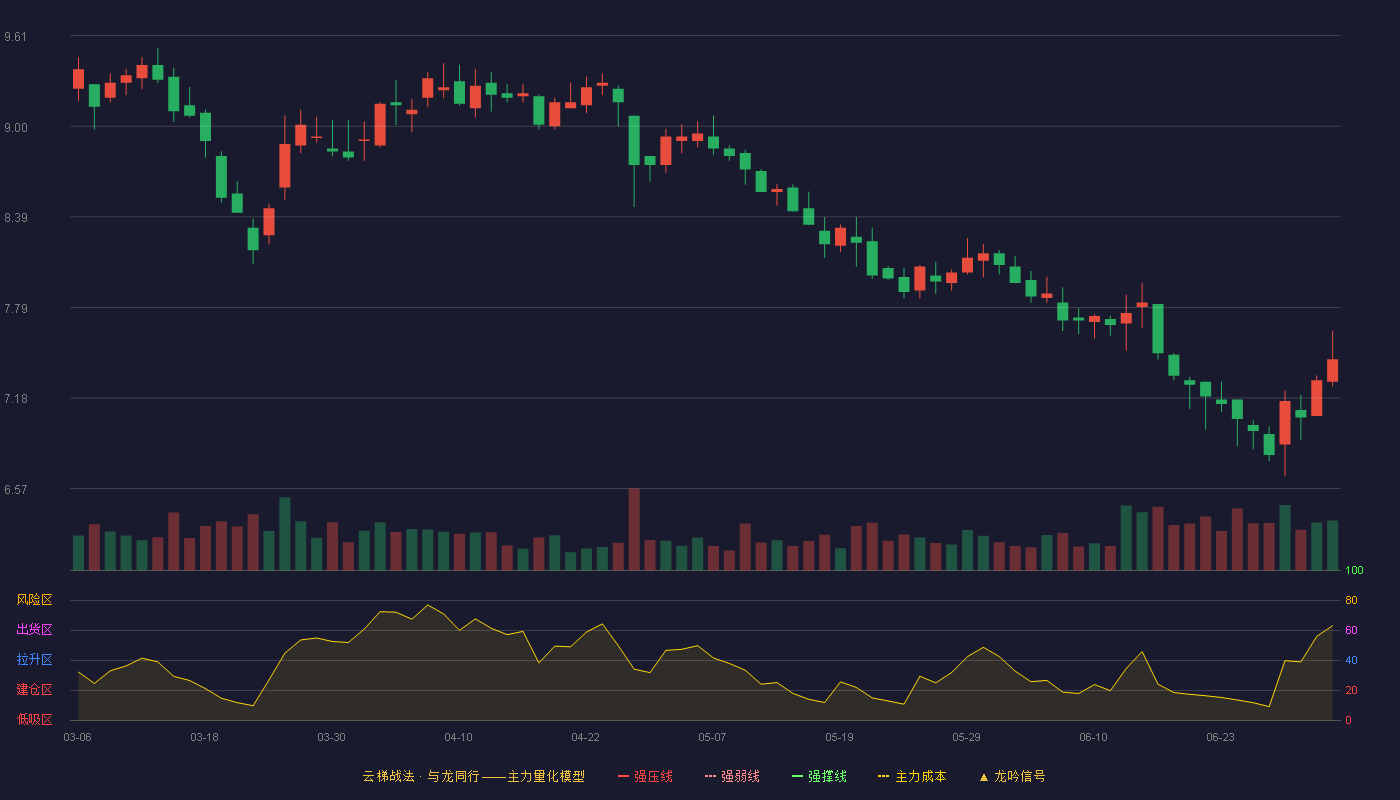
Task: Select the rightmost red candlestick
Action: click(x=1332, y=370)
